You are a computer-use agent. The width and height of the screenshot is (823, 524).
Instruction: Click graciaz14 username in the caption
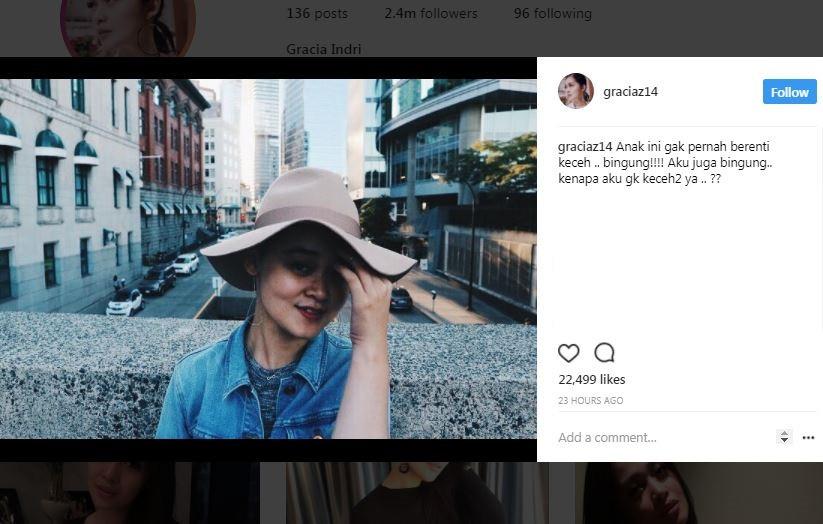(x=585, y=147)
